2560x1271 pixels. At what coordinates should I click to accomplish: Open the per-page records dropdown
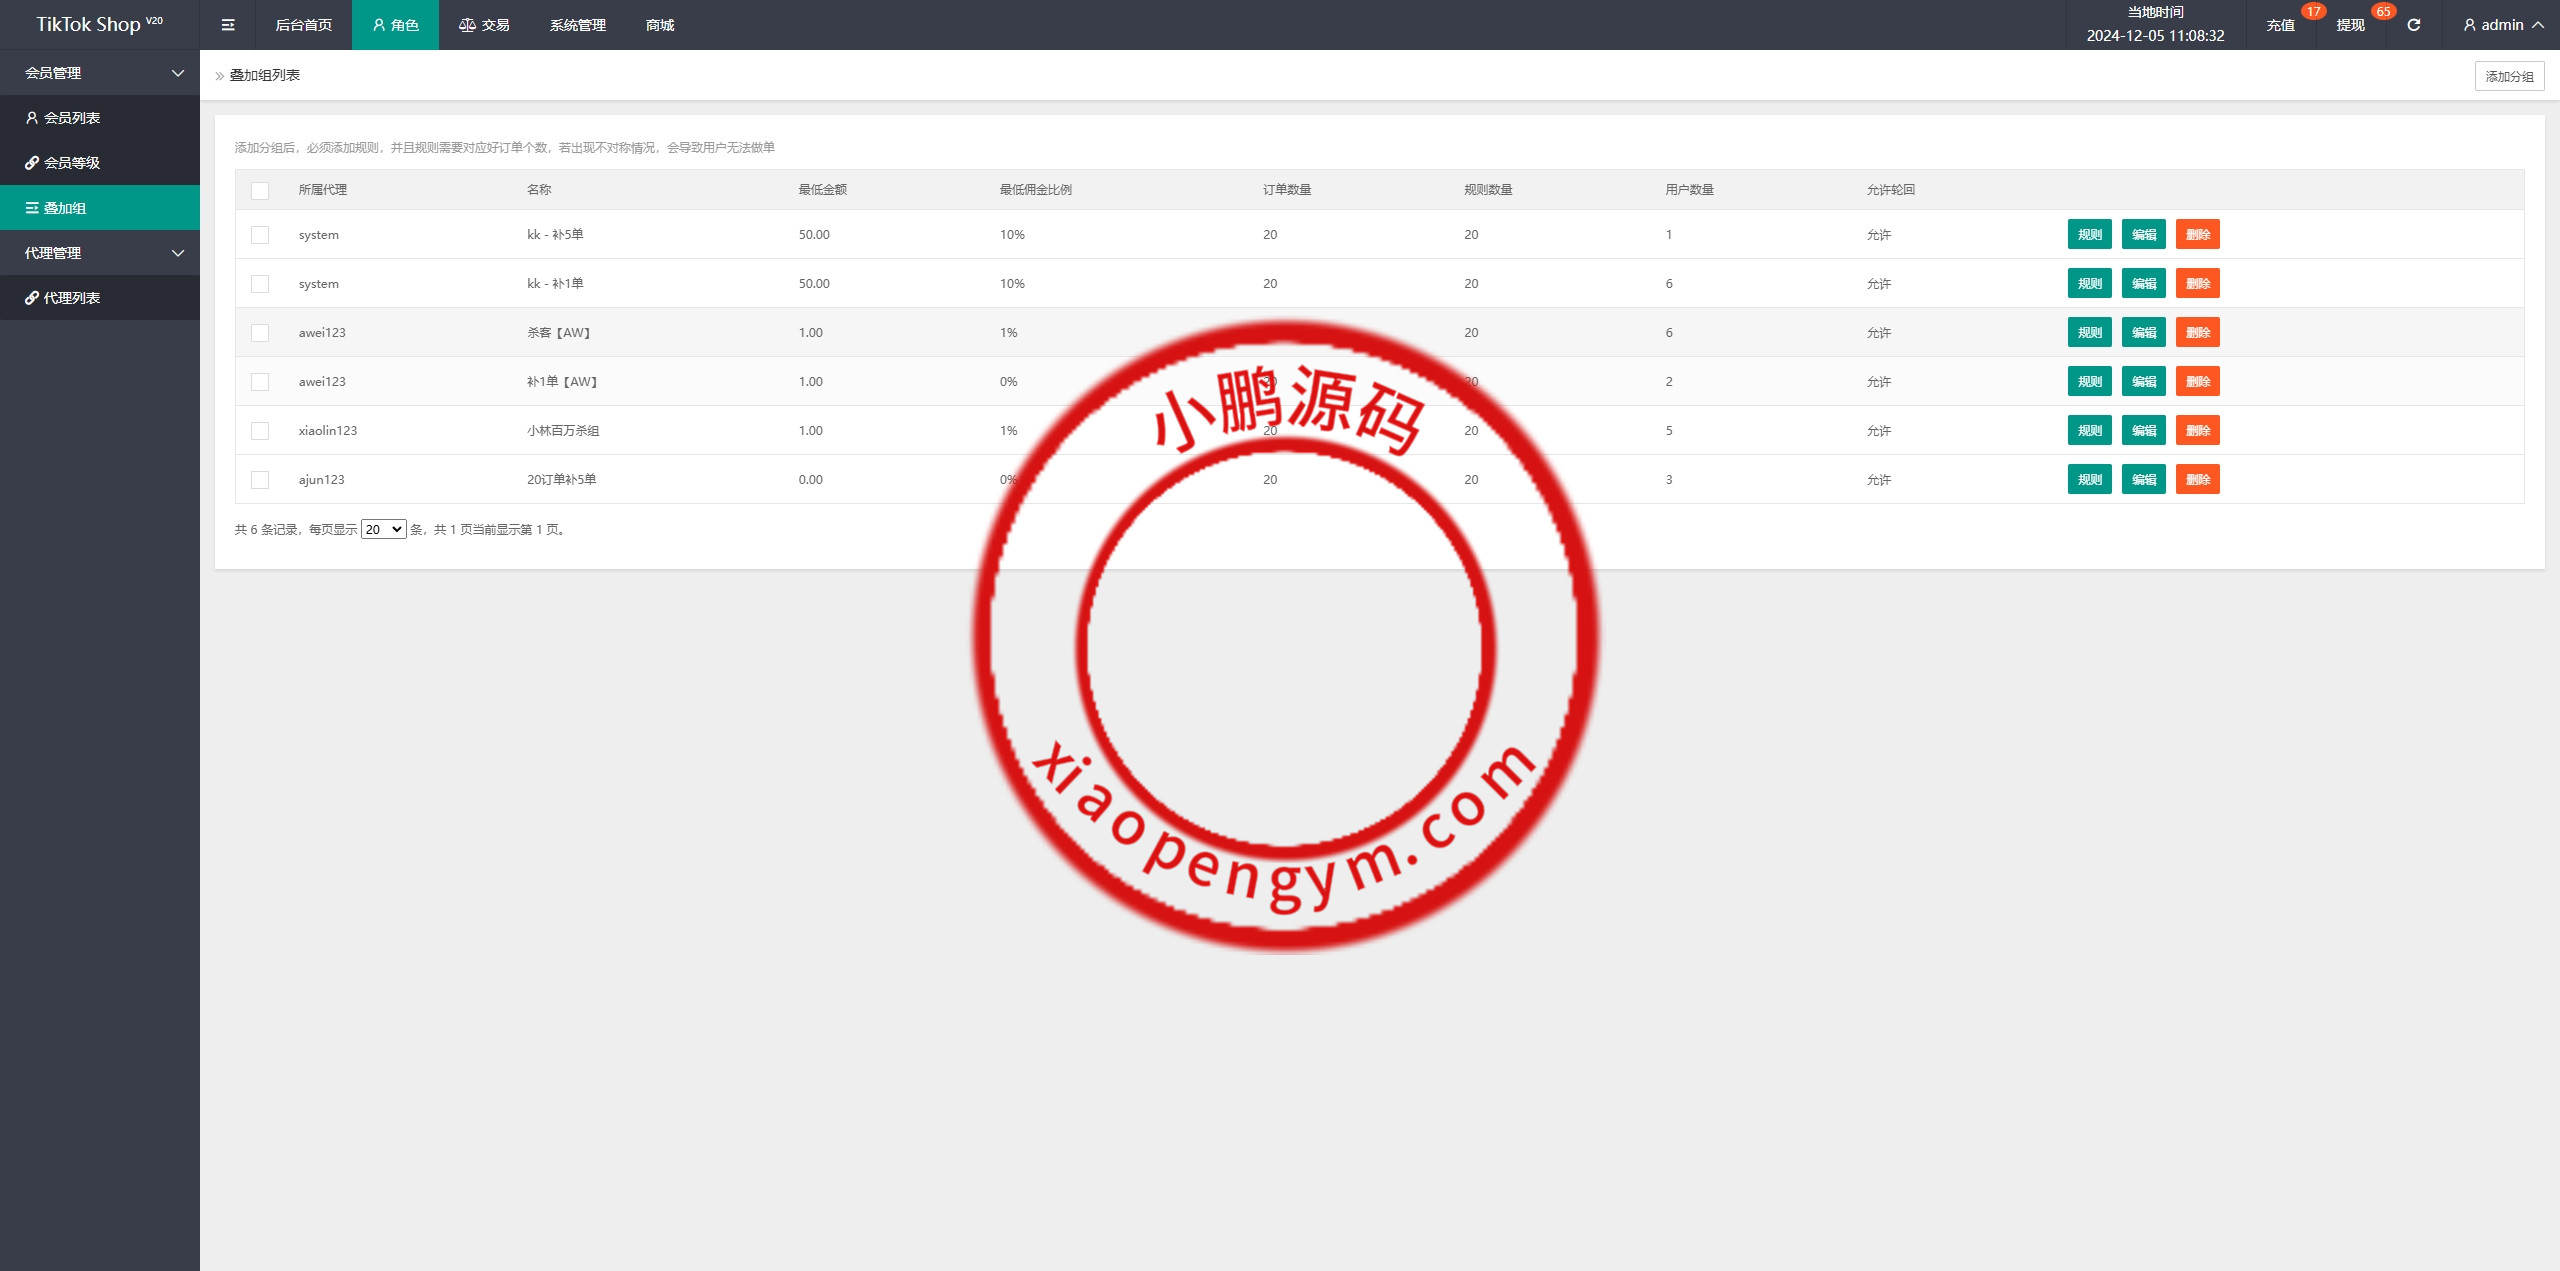click(x=383, y=530)
